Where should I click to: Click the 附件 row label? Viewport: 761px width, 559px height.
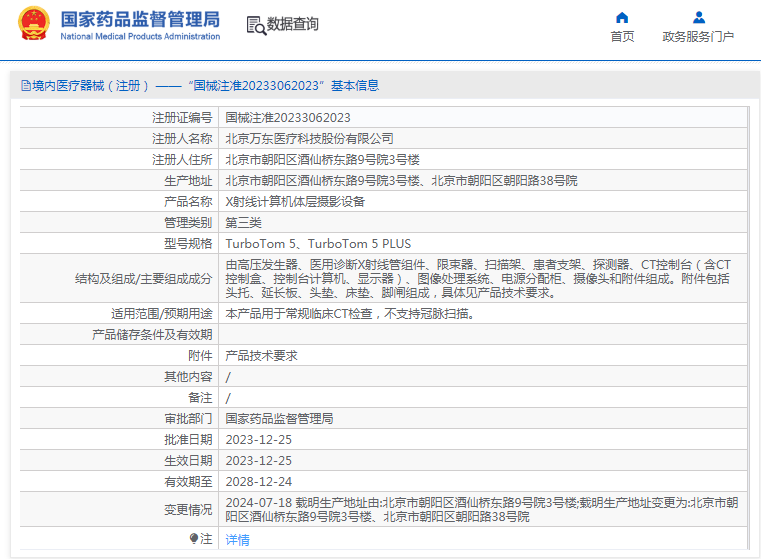coord(200,356)
